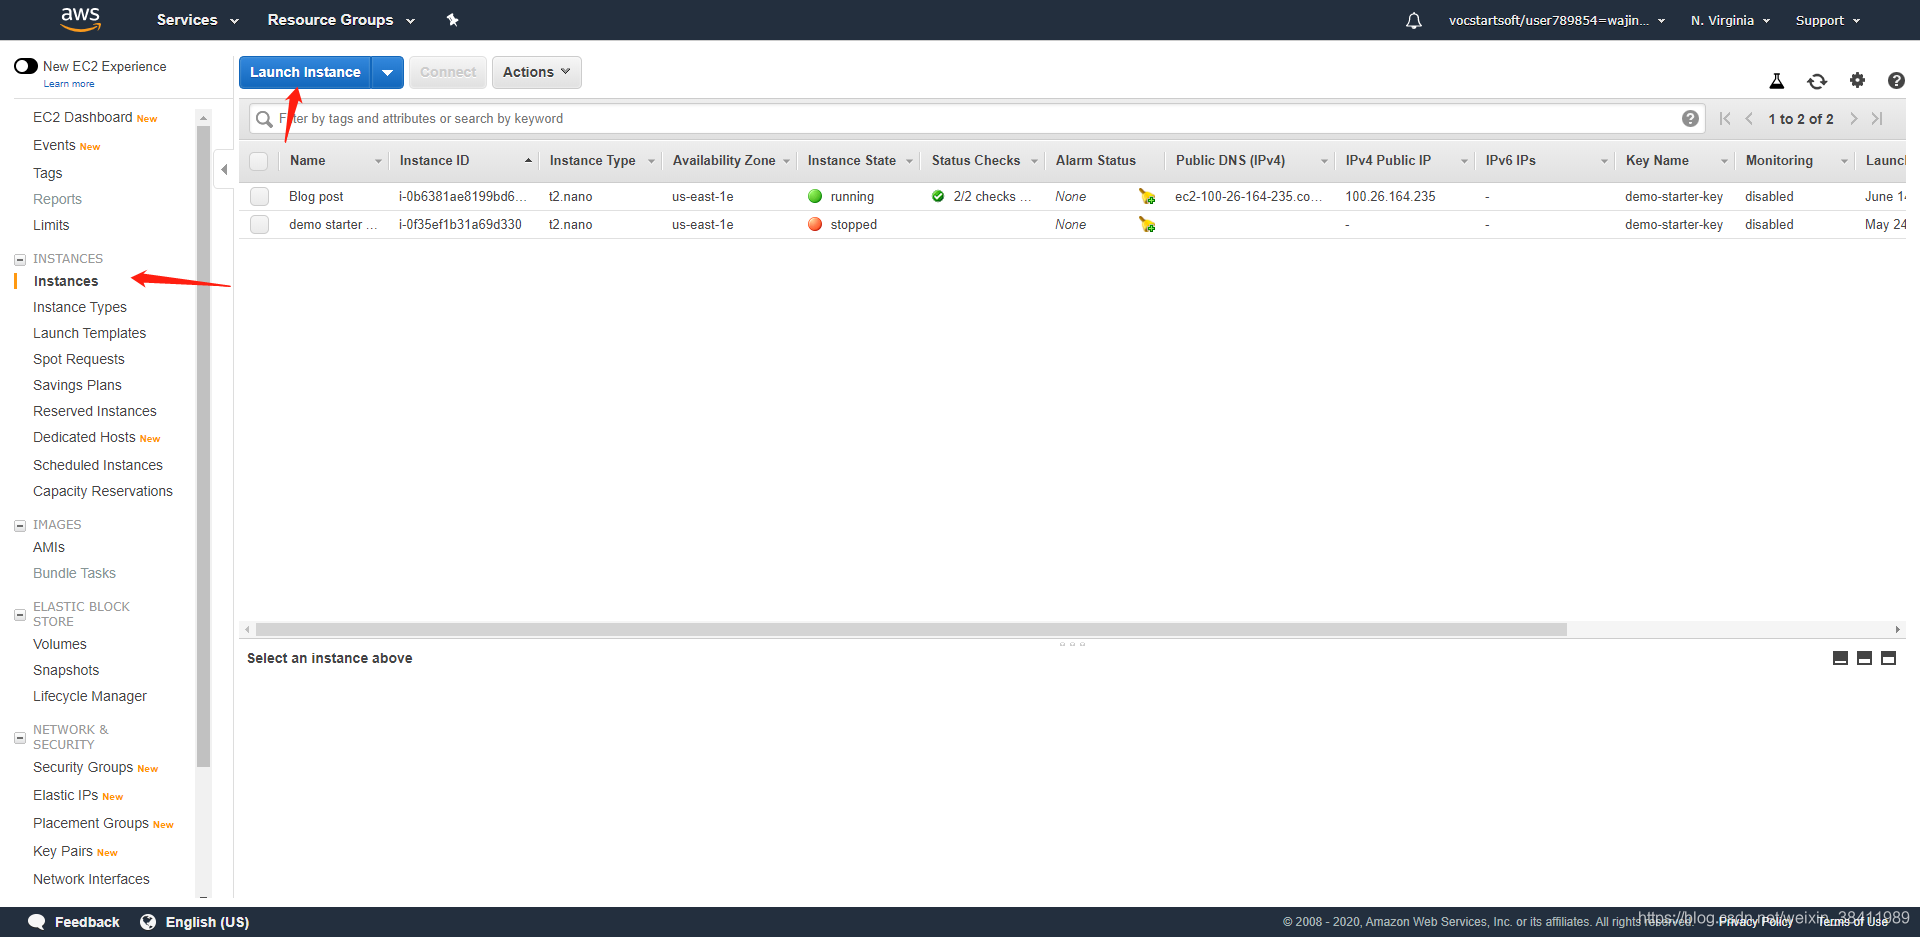The image size is (1920, 937).
Task: Open the Support menu
Action: click(1828, 20)
